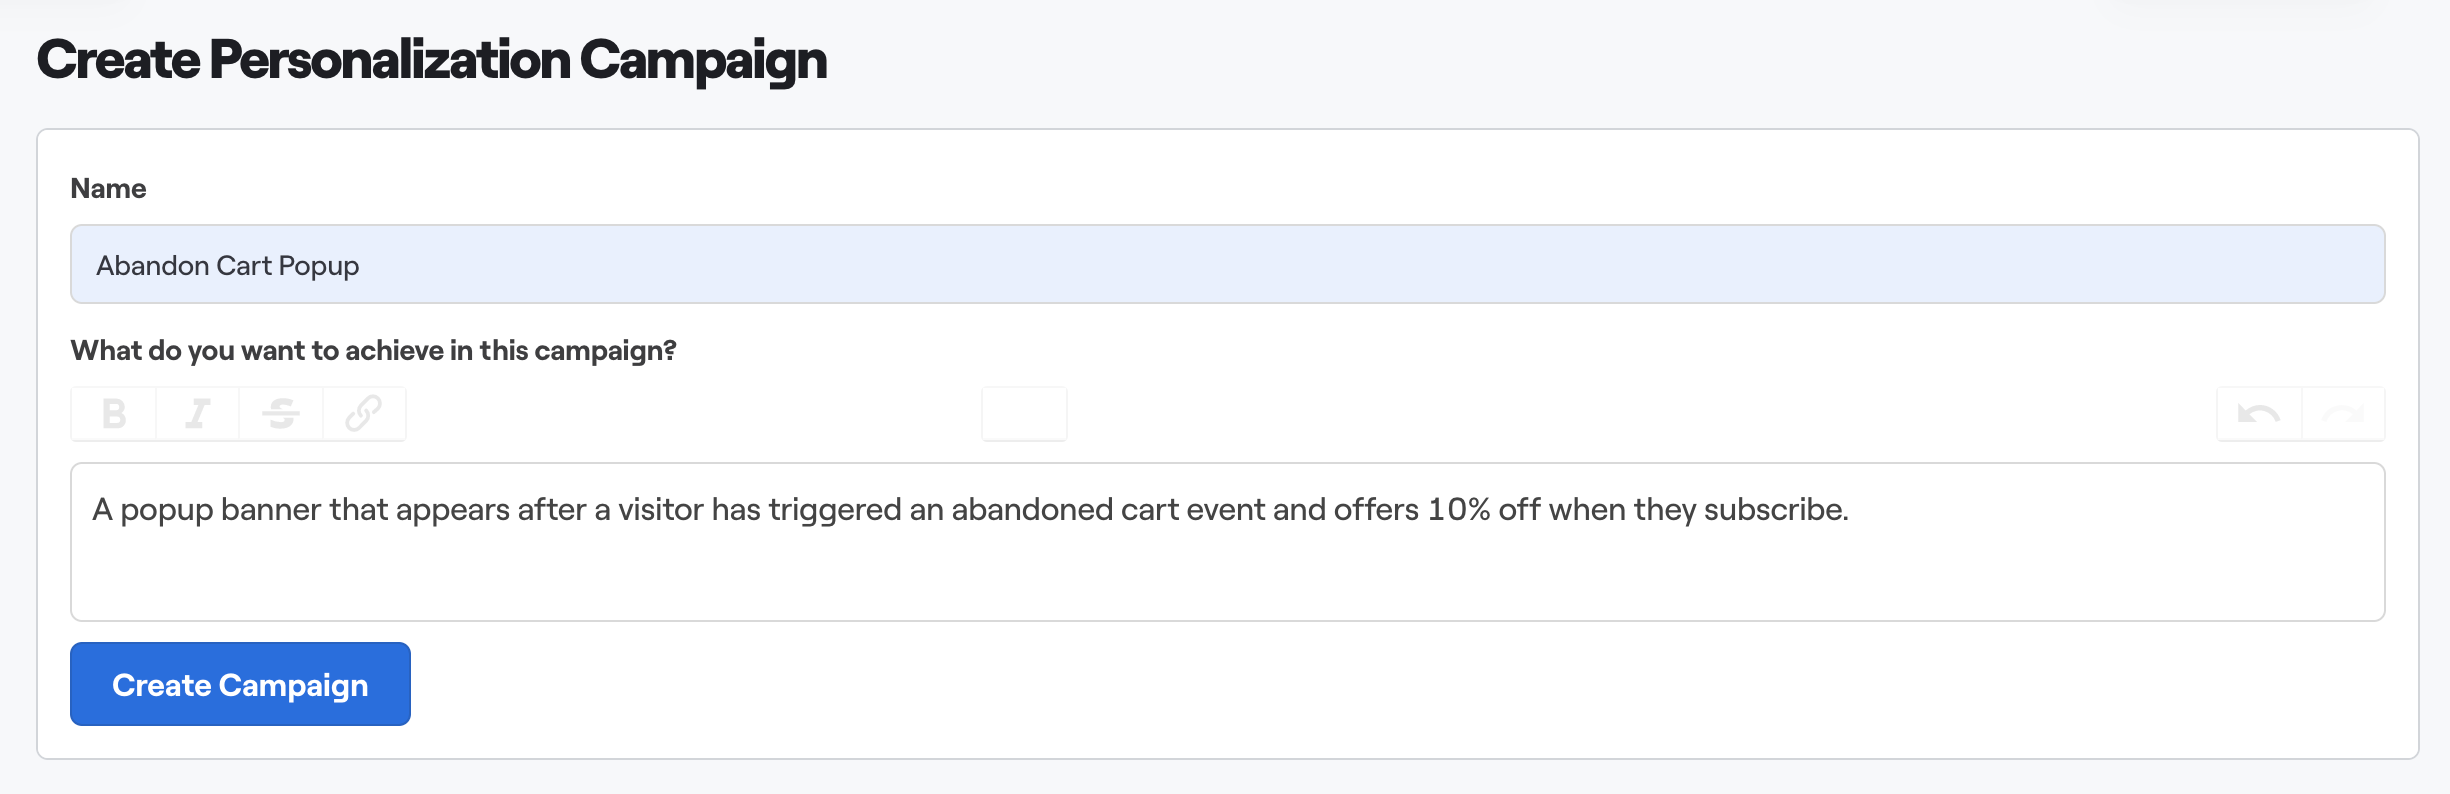Place cursor on '10%' in the description
The width and height of the screenshot is (2450, 794).
click(1458, 510)
